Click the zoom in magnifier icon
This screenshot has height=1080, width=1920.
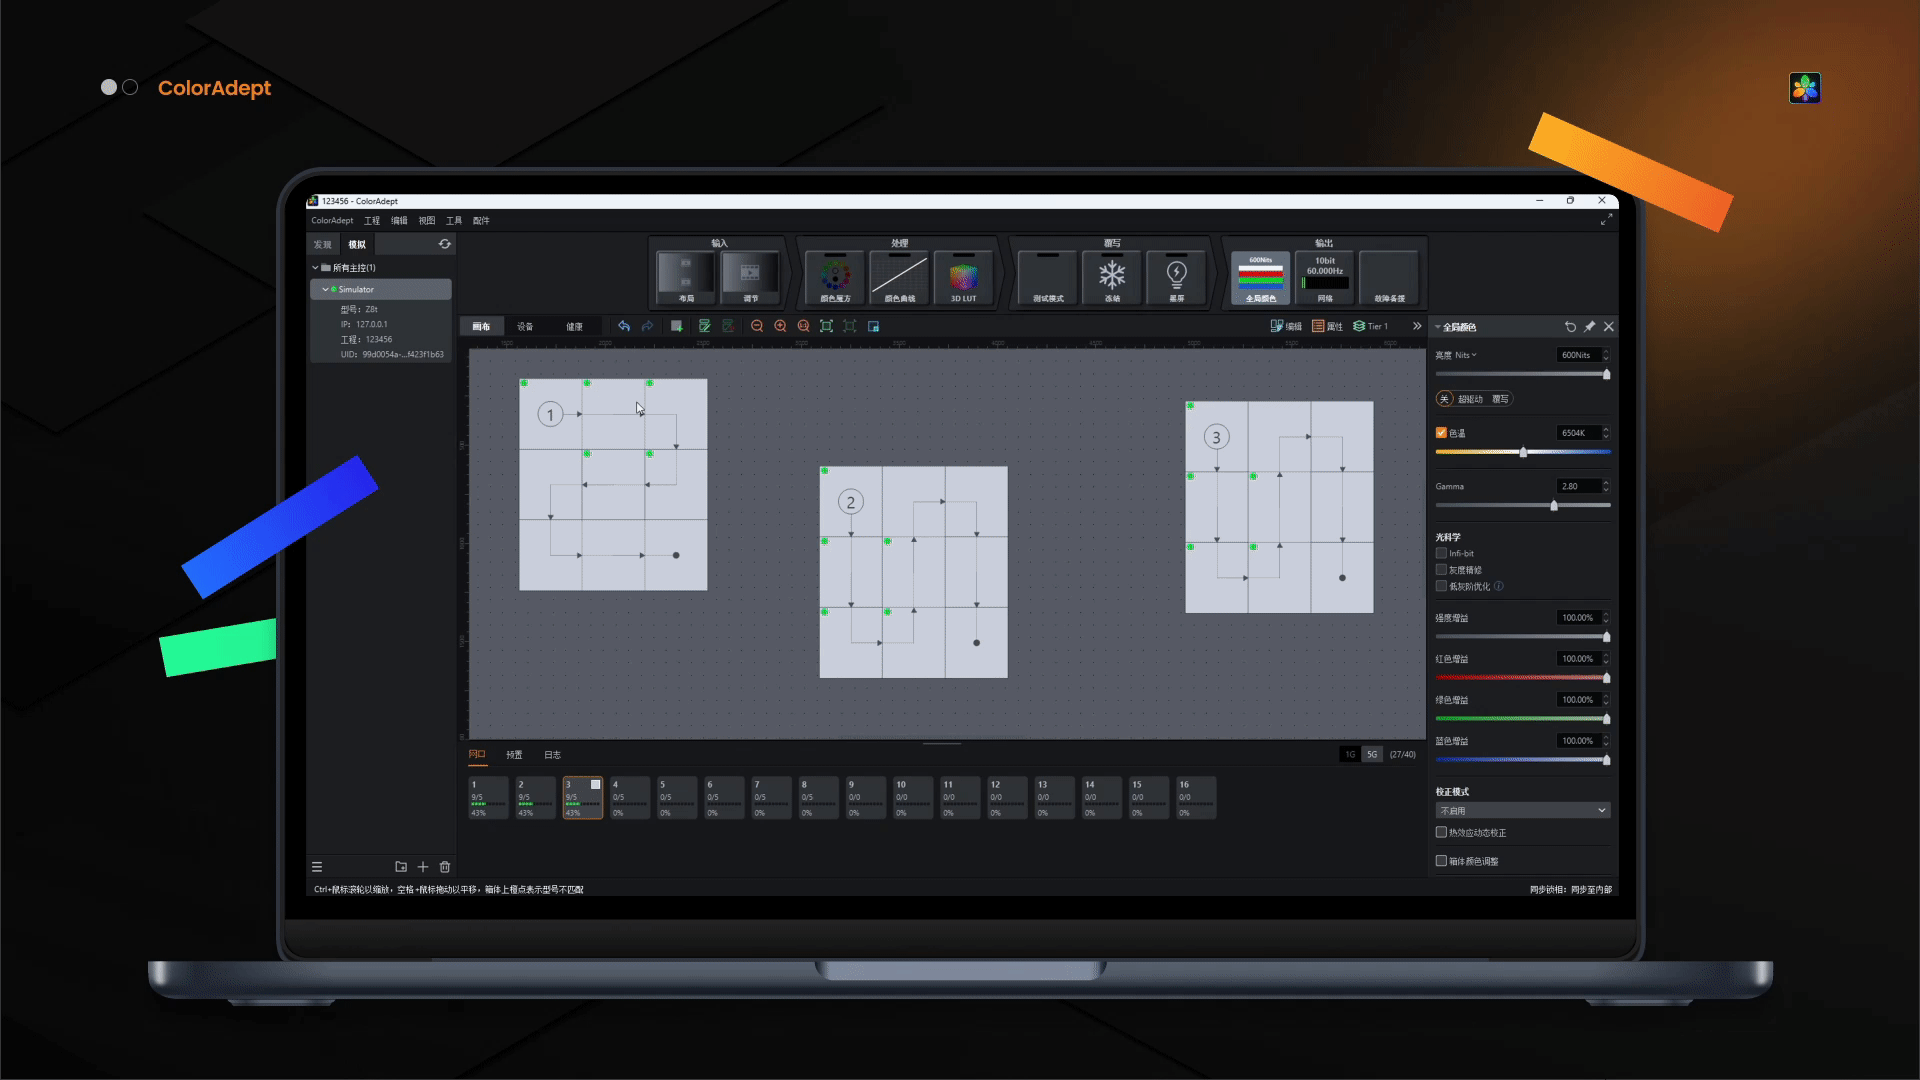coord(780,326)
